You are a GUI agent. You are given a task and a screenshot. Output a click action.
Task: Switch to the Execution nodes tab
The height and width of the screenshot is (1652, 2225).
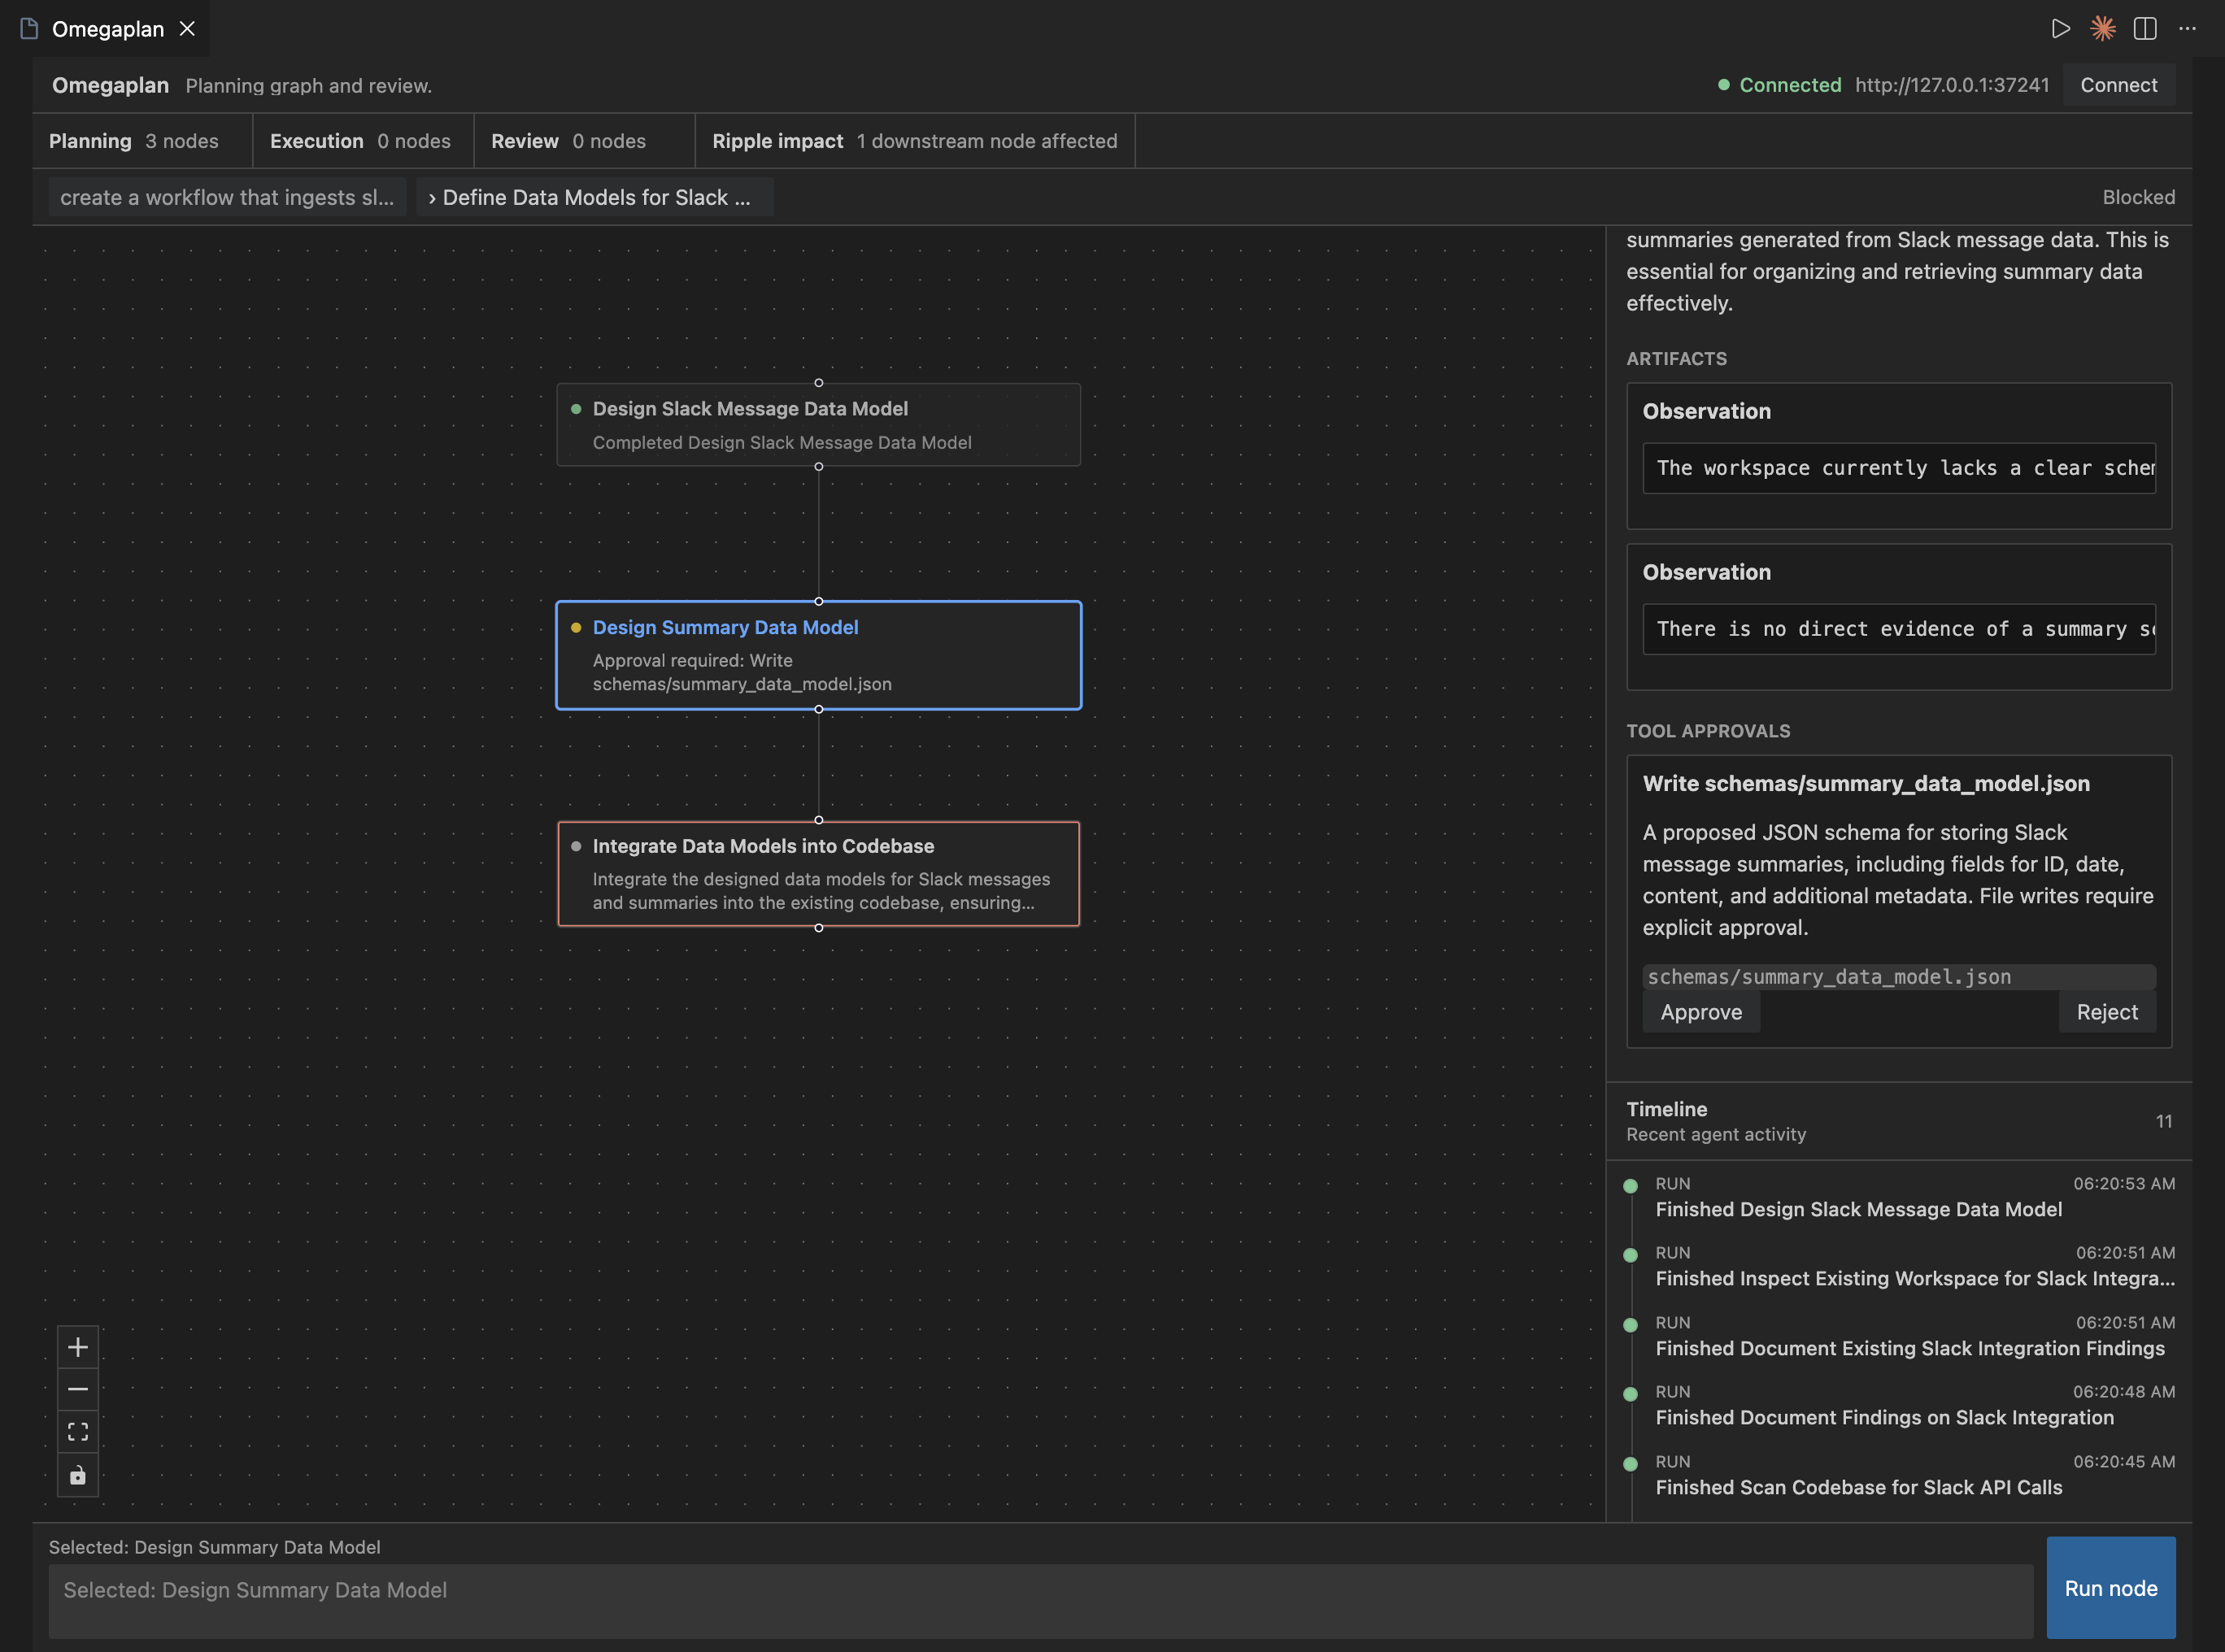point(360,141)
